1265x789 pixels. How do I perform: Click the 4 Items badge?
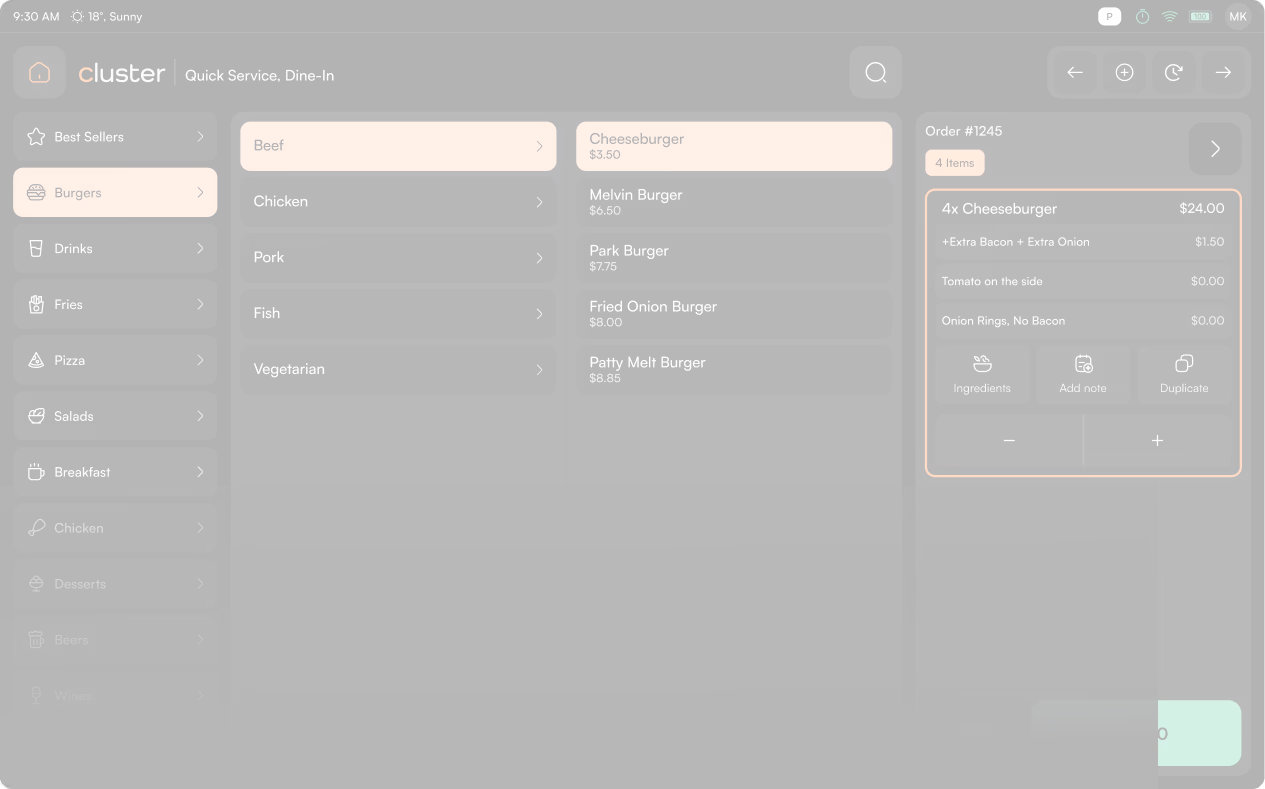[955, 163]
